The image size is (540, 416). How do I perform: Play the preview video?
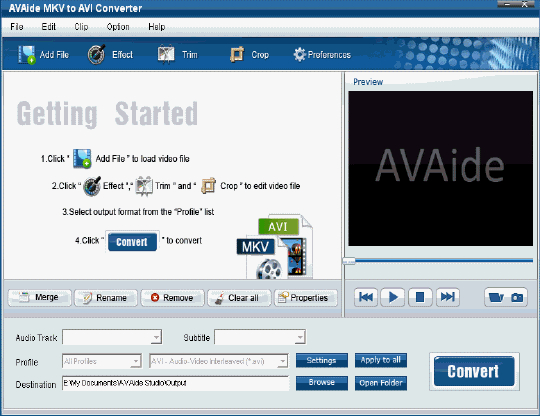click(393, 297)
